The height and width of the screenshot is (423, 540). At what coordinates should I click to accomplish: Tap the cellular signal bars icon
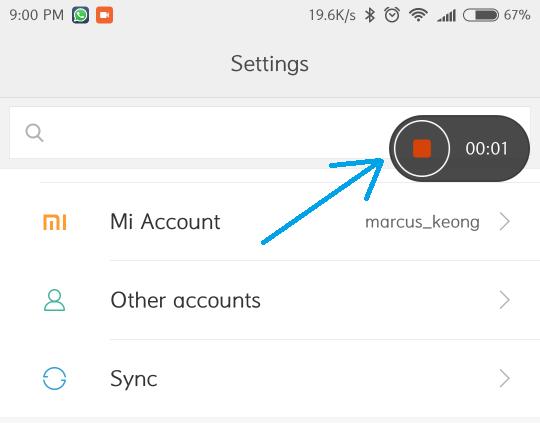point(447,16)
